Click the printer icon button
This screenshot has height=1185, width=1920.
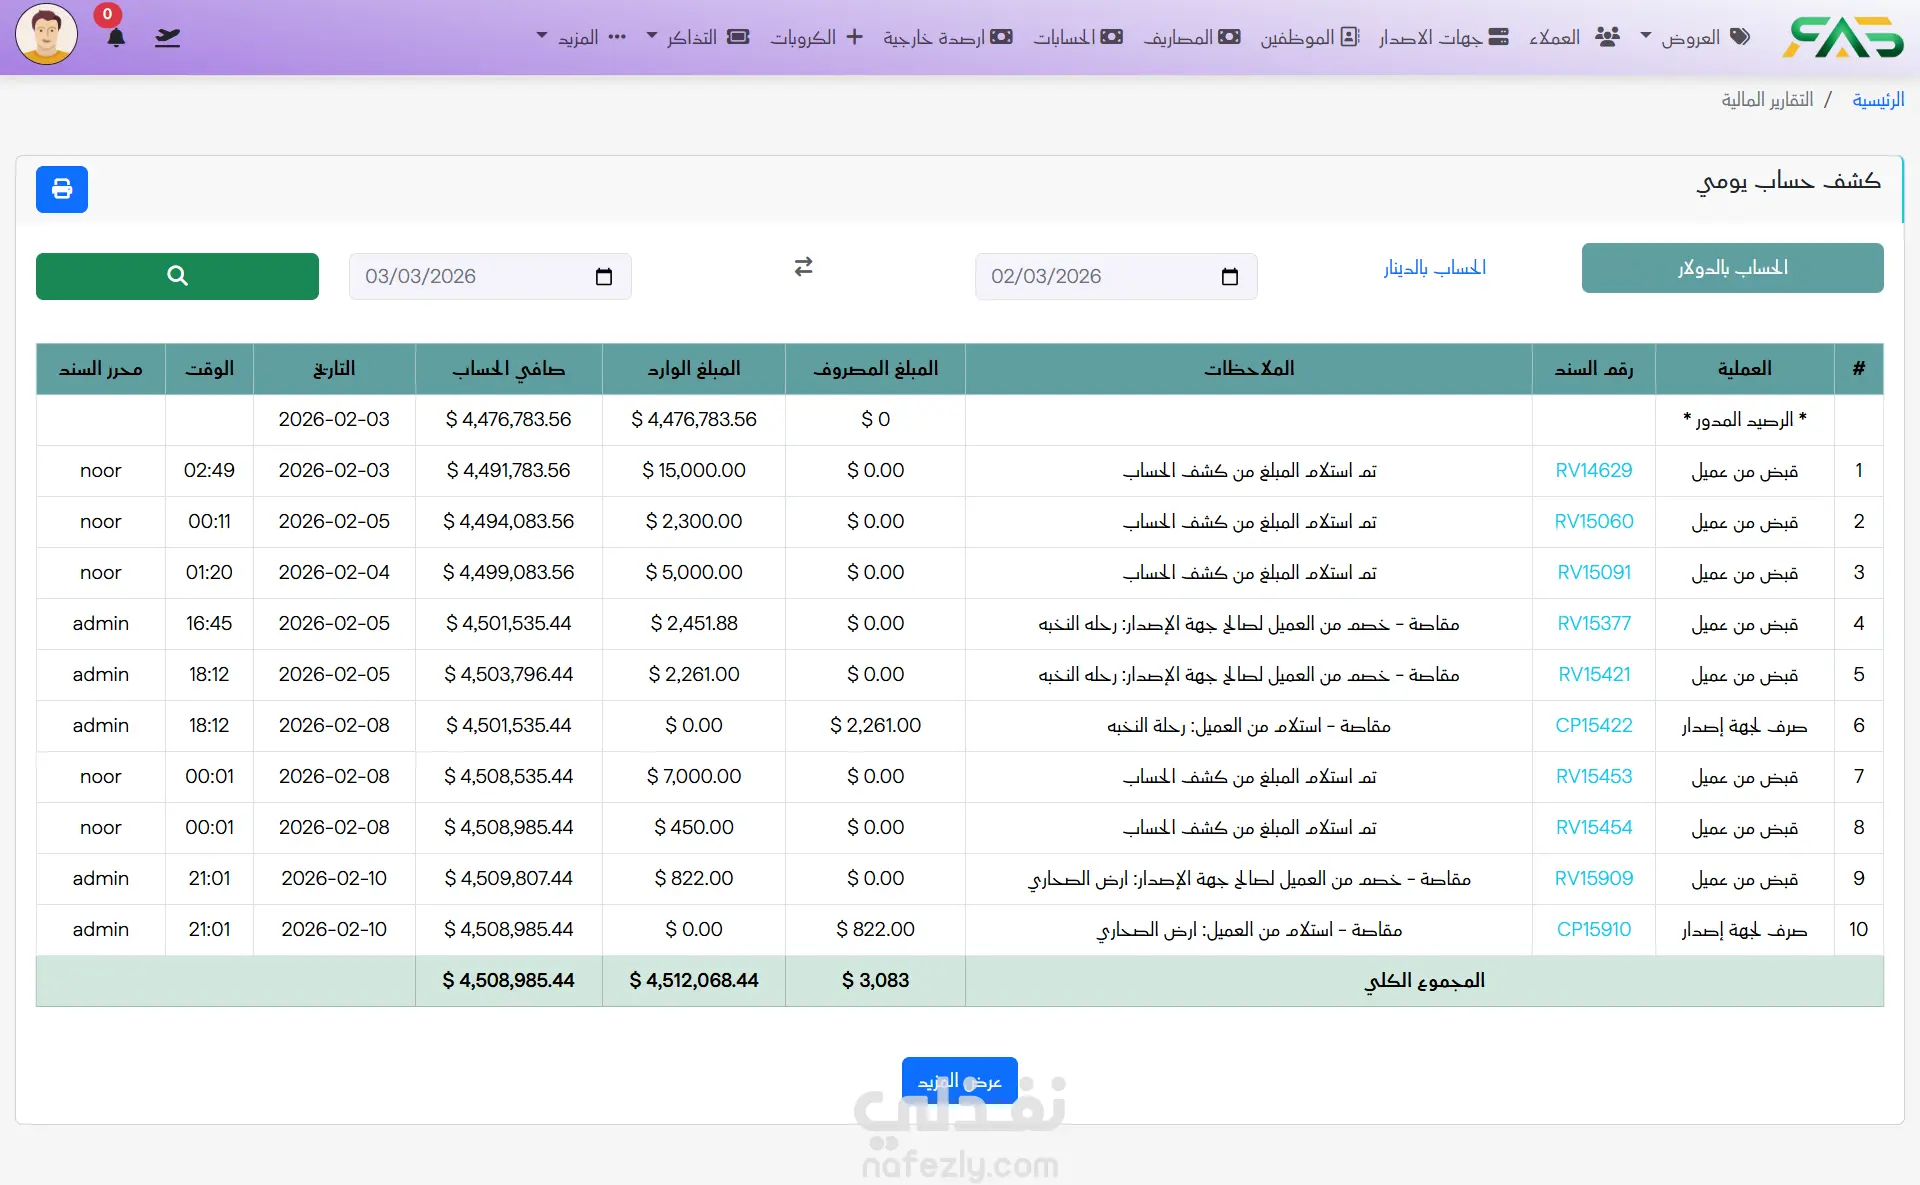[62, 189]
